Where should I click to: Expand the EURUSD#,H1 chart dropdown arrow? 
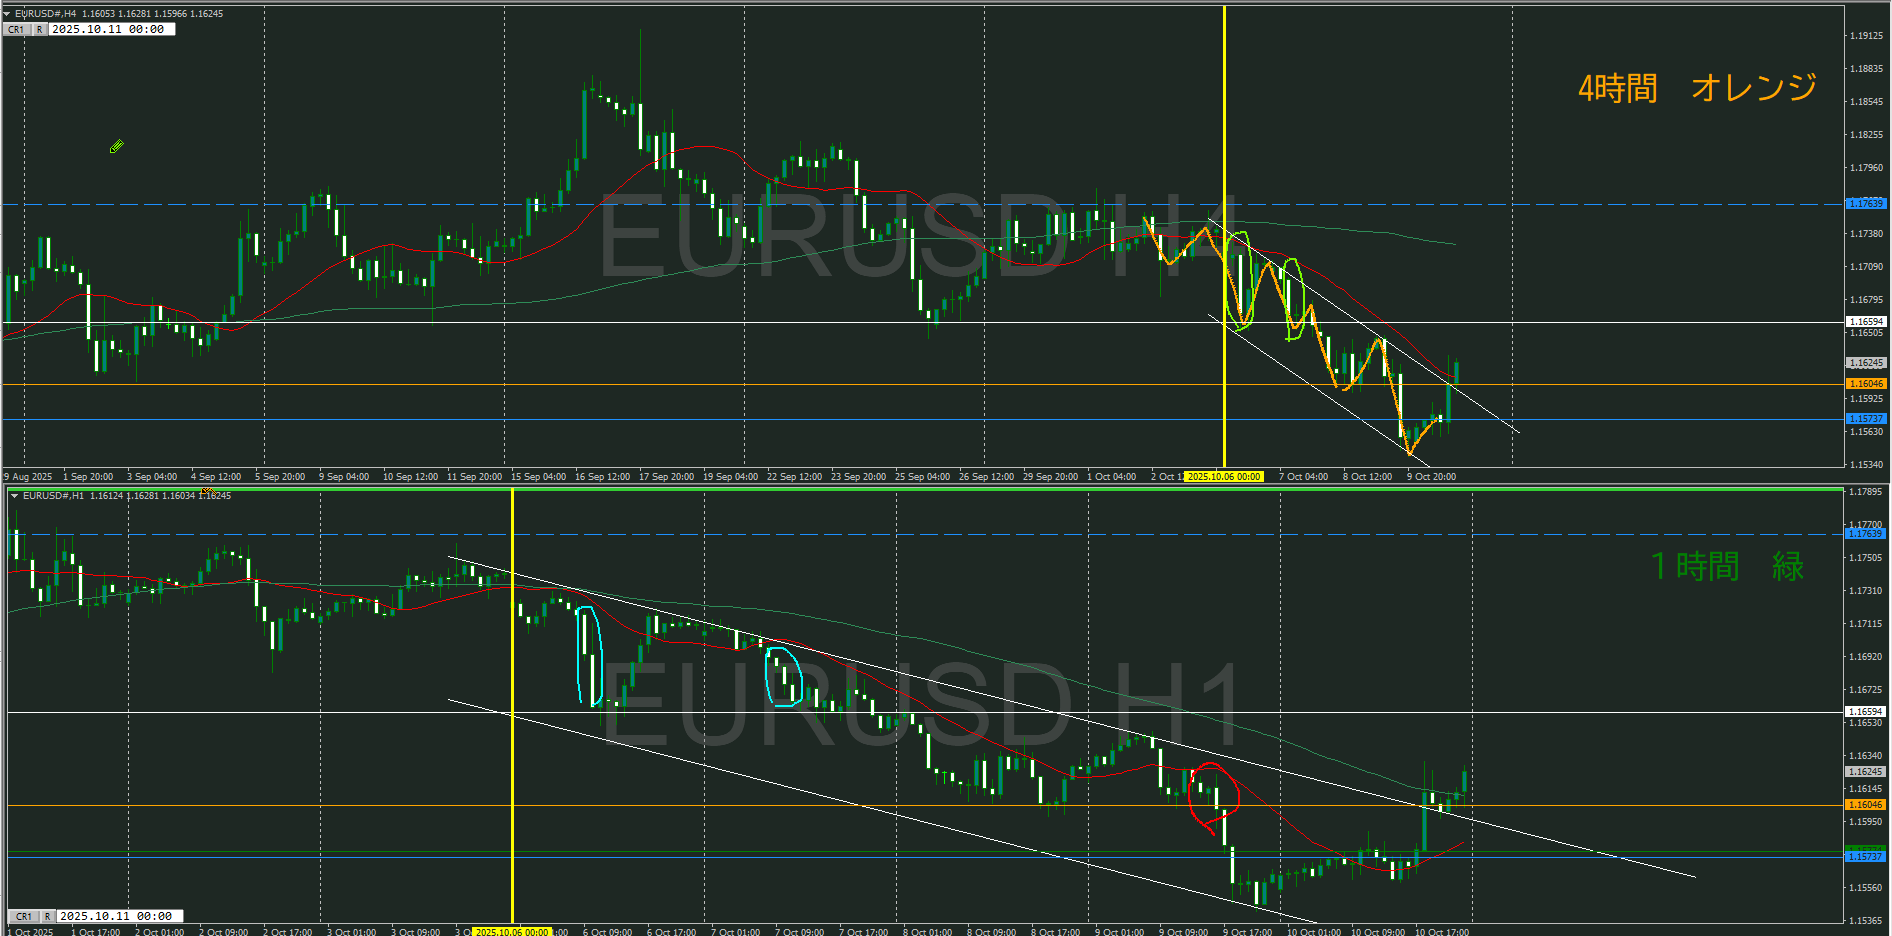click(x=14, y=496)
